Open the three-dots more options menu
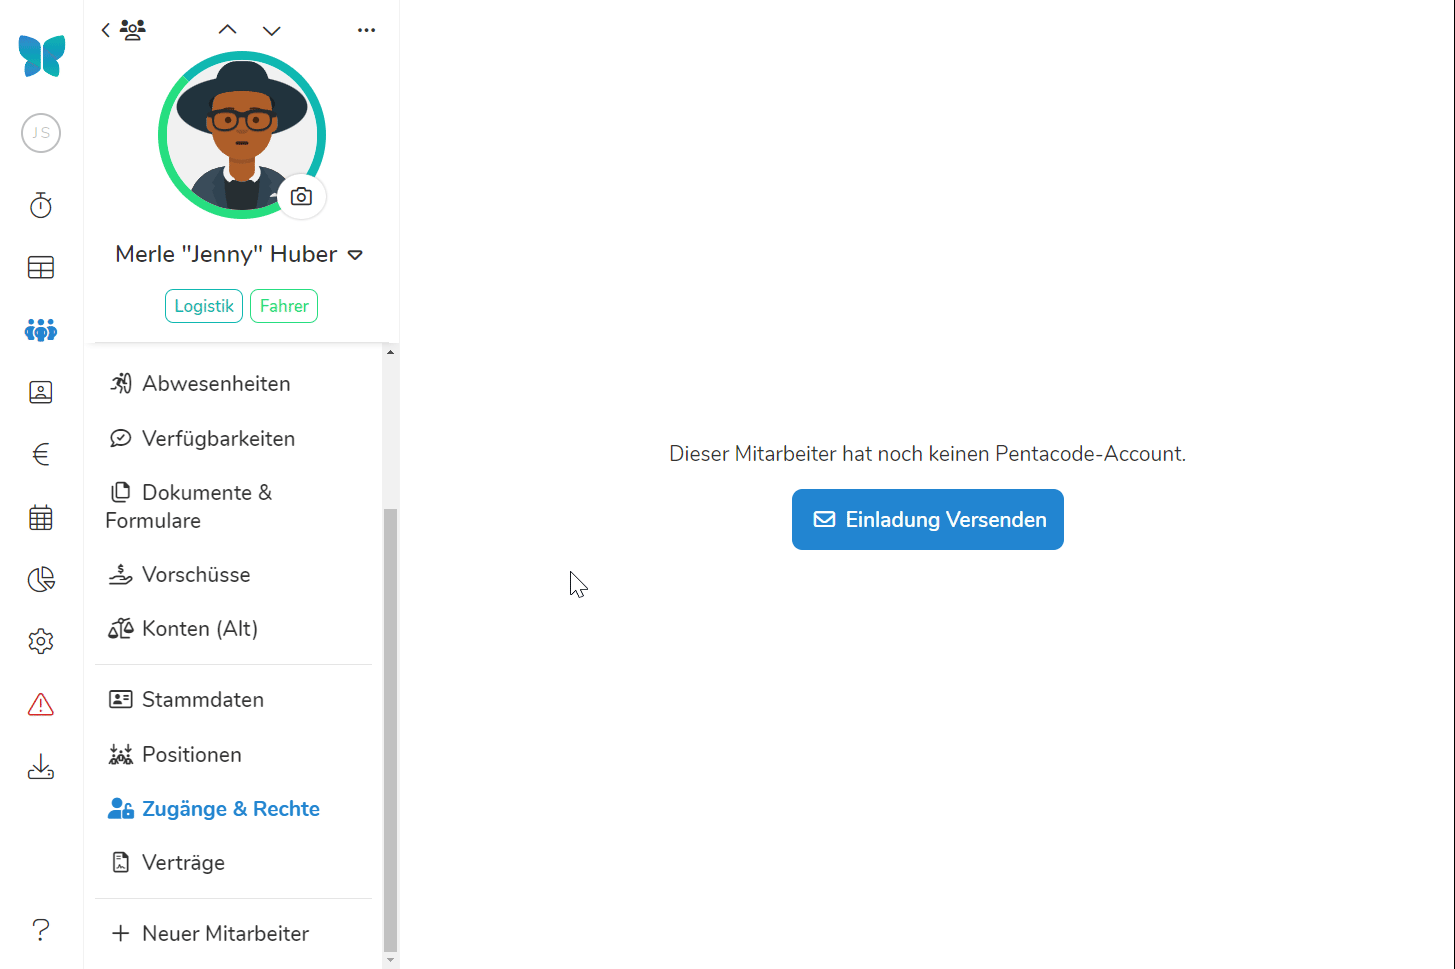Screen dimensions: 1455x969 (366, 30)
